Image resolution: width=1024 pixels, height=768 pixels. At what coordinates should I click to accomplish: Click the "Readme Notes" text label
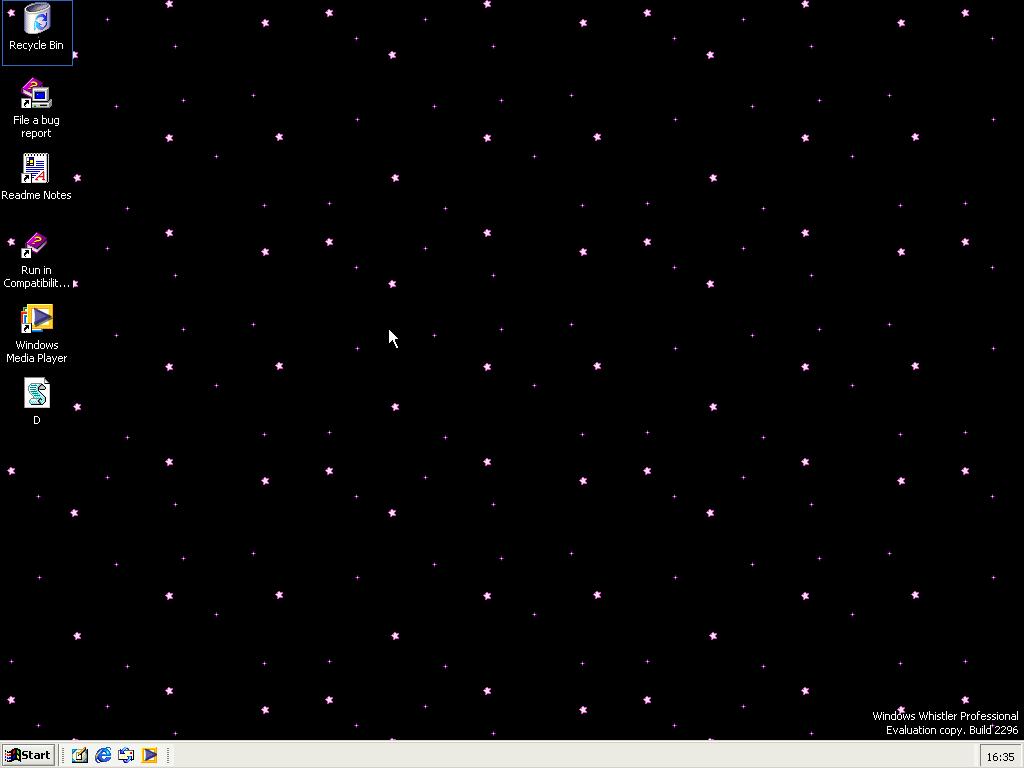click(x=36, y=195)
